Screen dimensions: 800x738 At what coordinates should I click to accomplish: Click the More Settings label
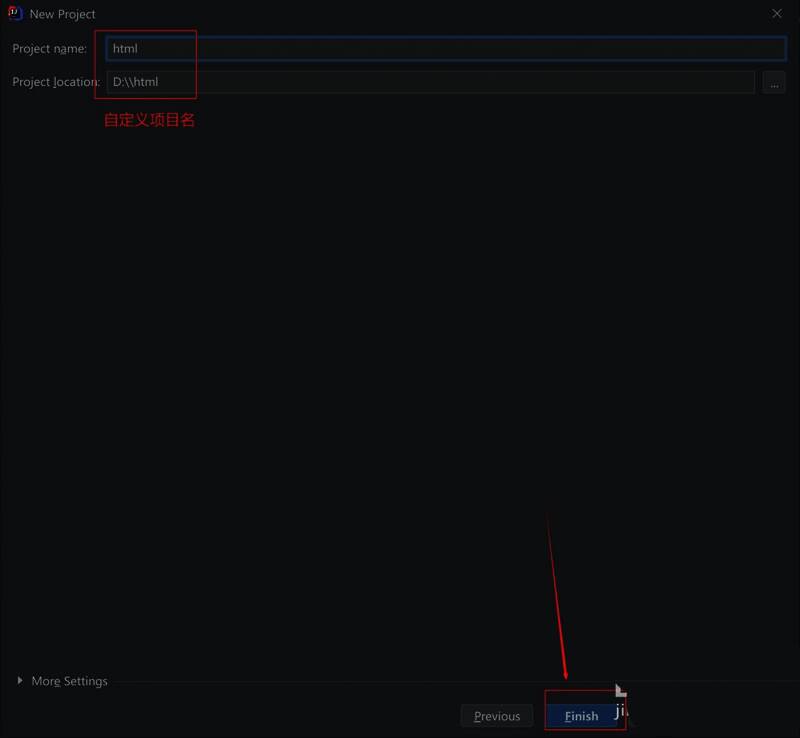pos(69,681)
